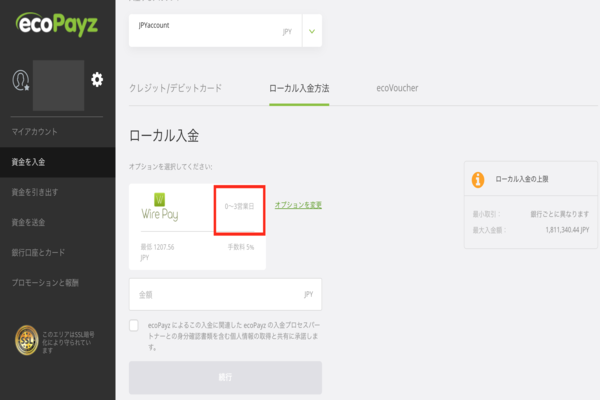
Task: Click the ローカル入金 page heading
Action: coord(164,136)
